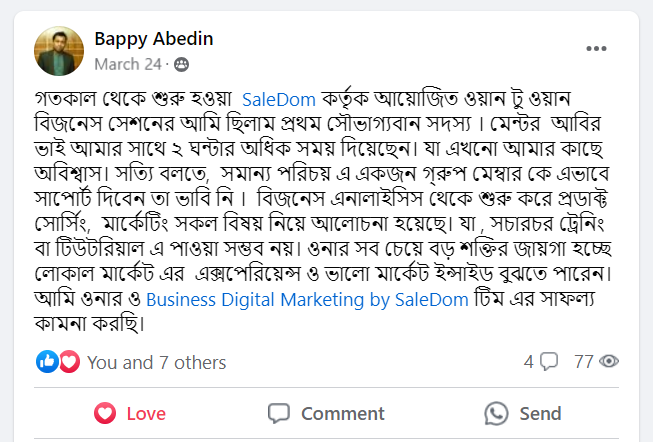The image size is (653, 442).
Task: Click the 77 views count
Action: [x=584, y=362]
